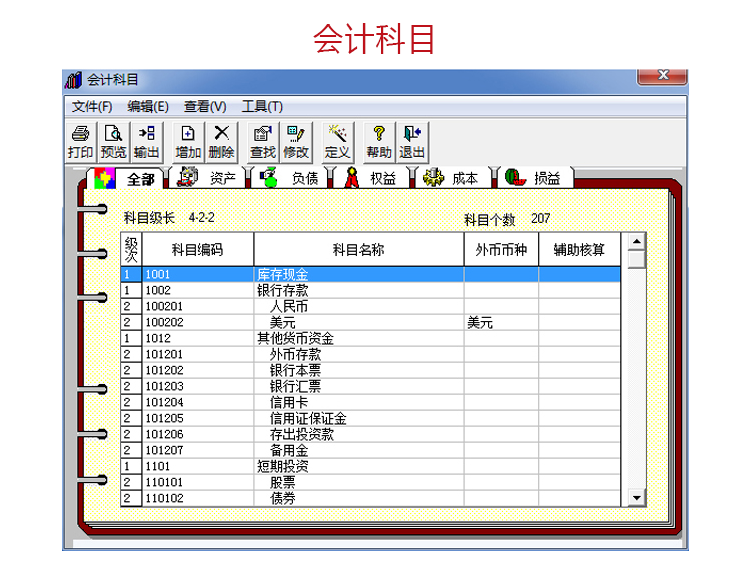Click the 科目编码 column header
The height and width of the screenshot is (578, 750).
pyautogui.click(x=198, y=249)
